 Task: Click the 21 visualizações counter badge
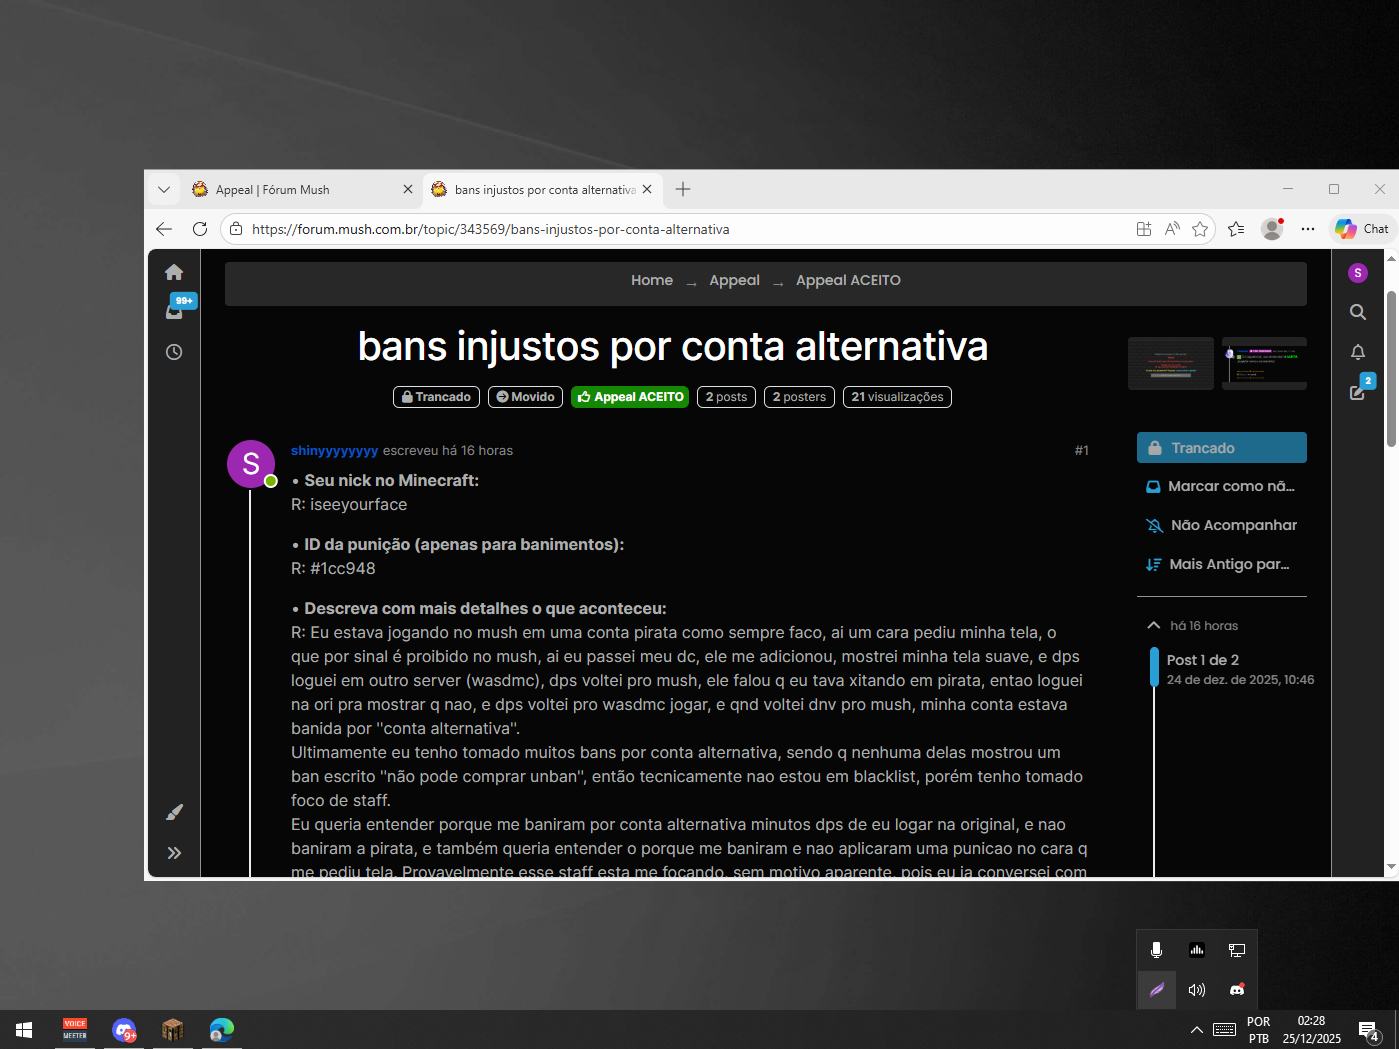tap(897, 397)
